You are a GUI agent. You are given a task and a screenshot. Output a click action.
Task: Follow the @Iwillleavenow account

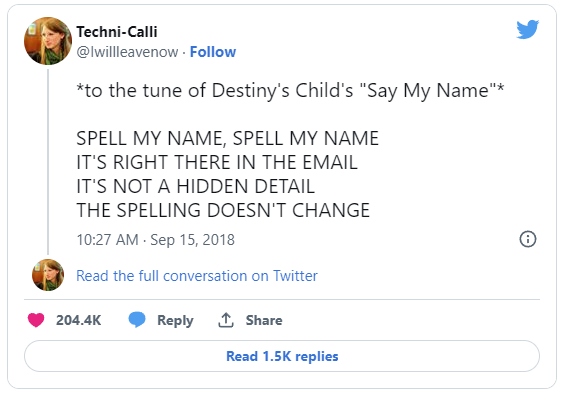click(213, 52)
